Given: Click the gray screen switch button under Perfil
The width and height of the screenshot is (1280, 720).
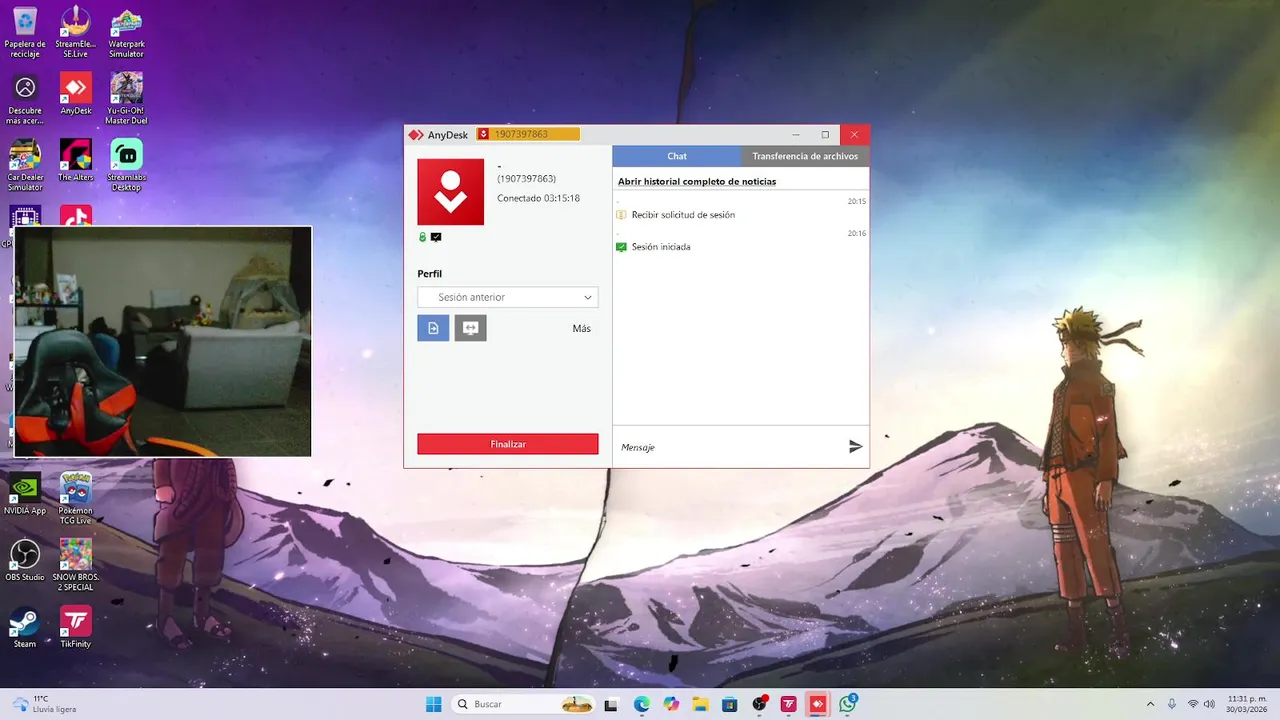Looking at the screenshot, I should (x=470, y=328).
